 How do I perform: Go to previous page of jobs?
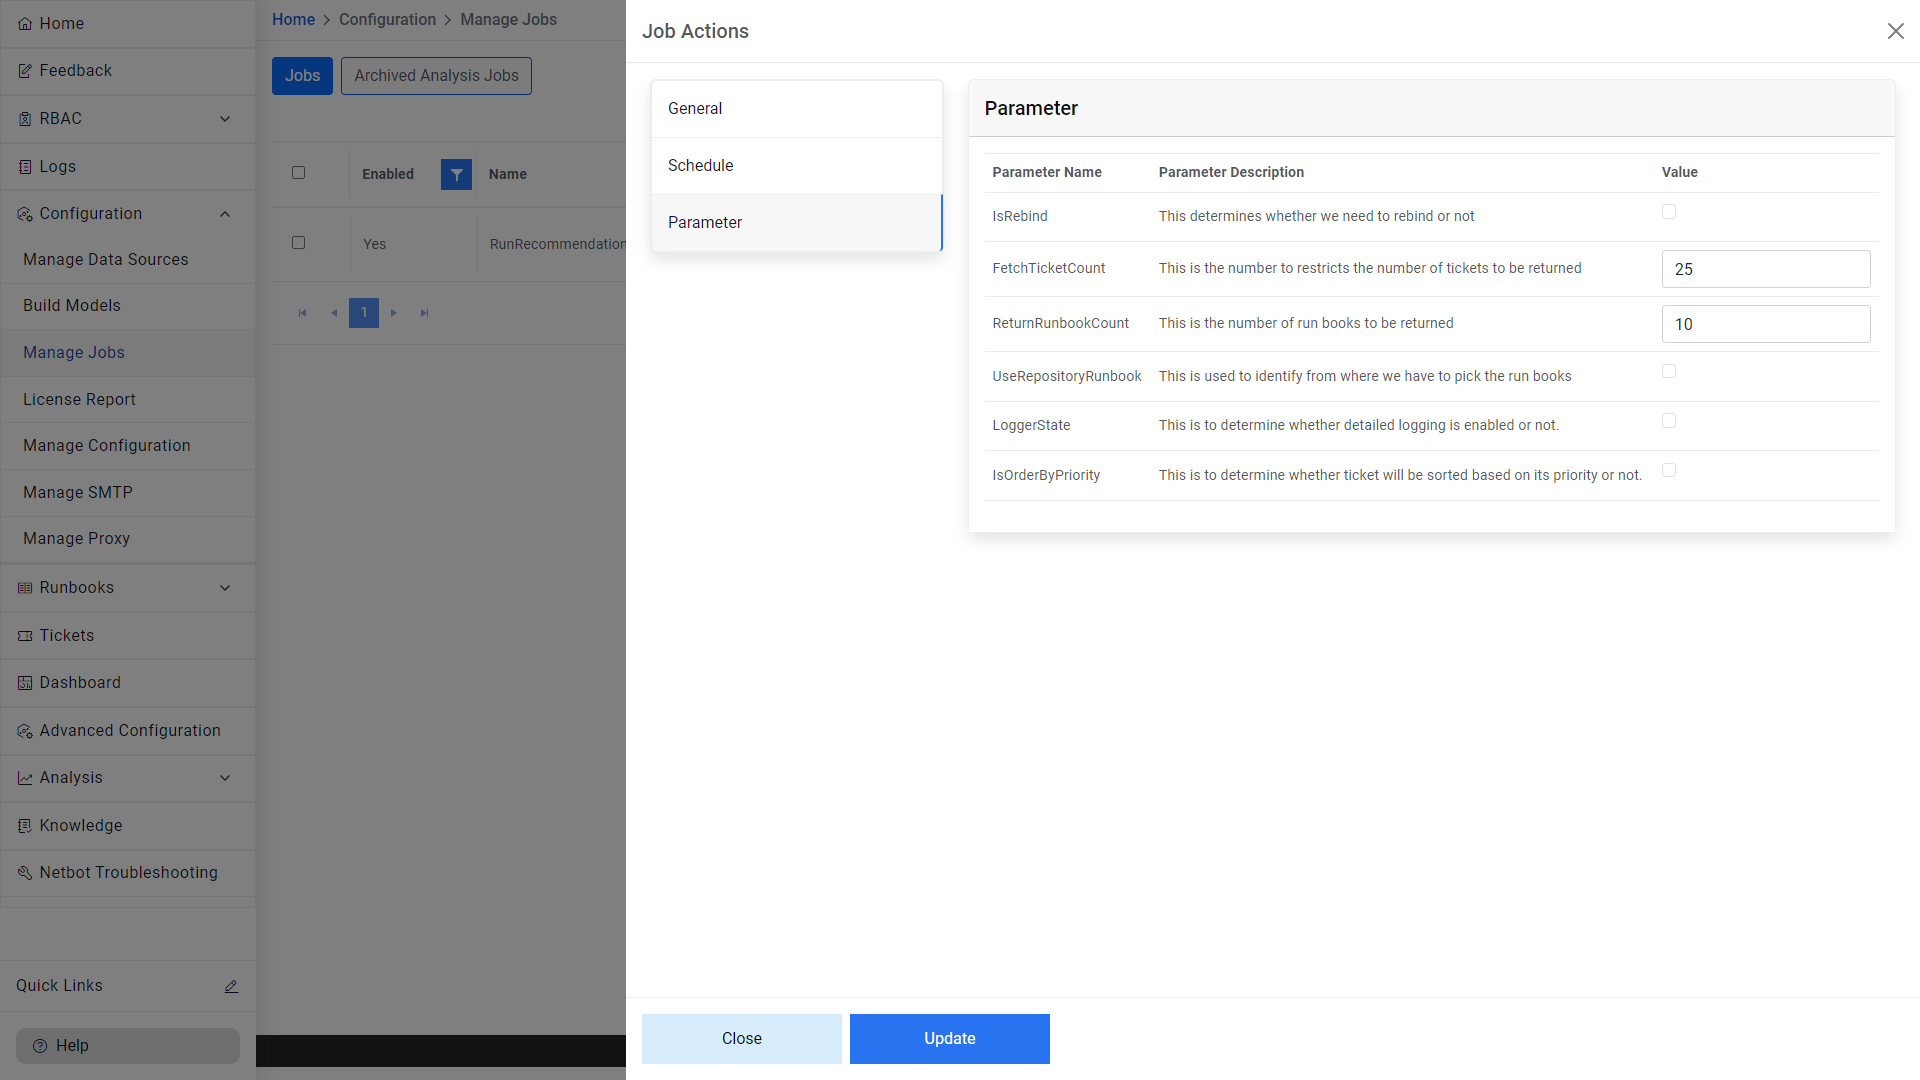(333, 313)
